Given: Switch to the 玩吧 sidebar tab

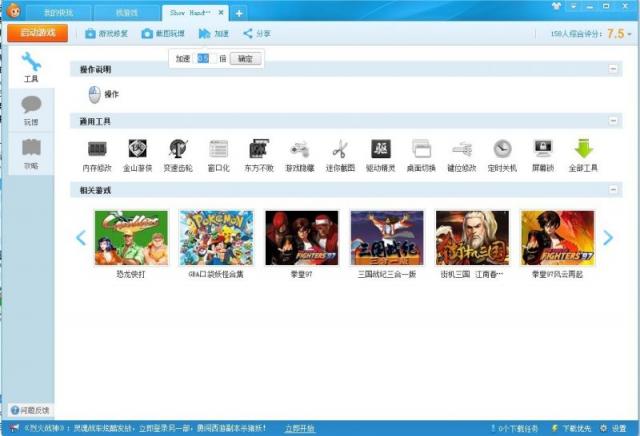Looking at the screenshot, I should [x=31, y=108].
